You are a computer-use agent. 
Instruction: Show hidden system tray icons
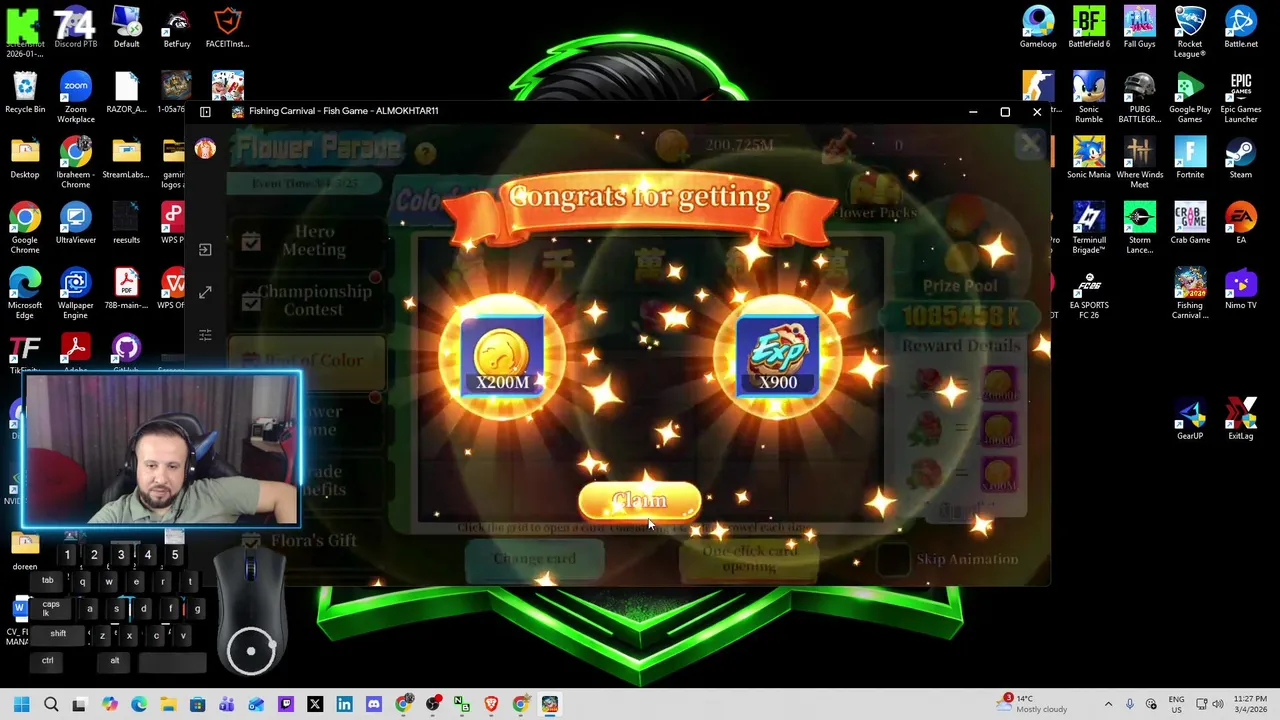click(1108, 704)
